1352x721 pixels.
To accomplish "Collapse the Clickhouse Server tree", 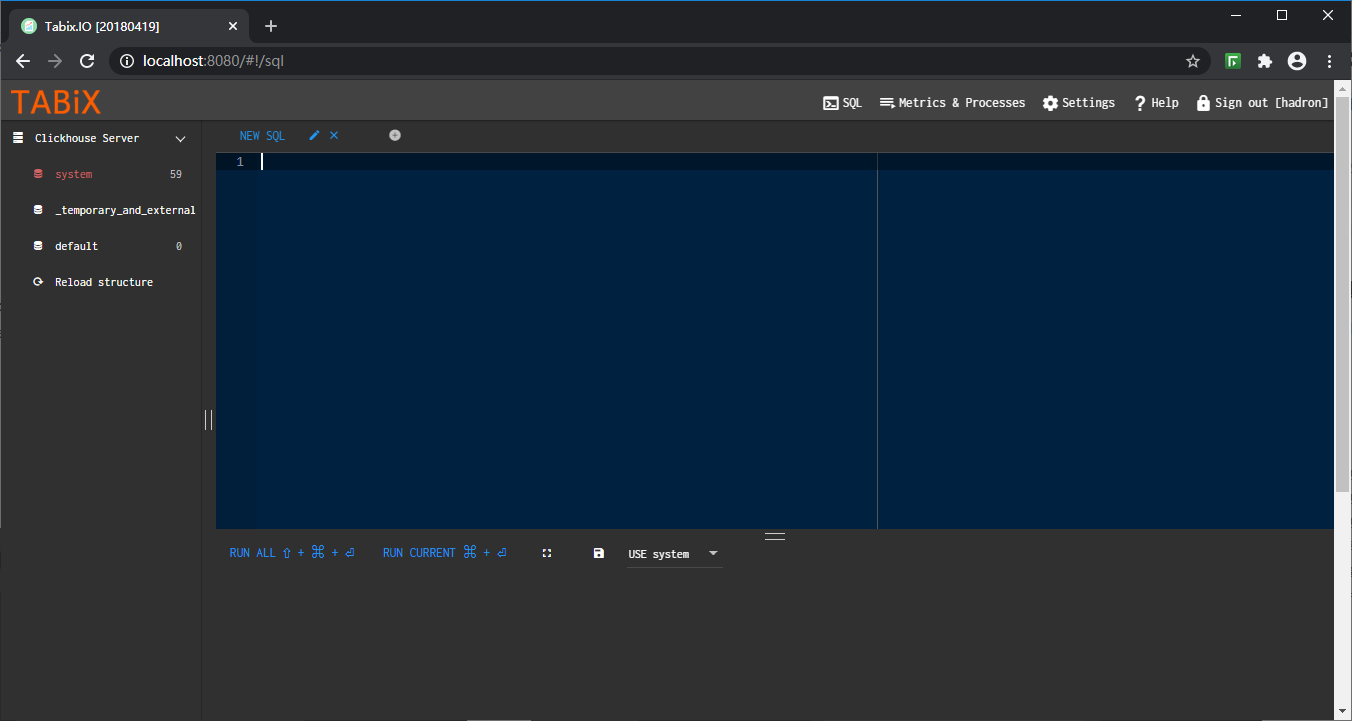I will [x=180, y=138].
